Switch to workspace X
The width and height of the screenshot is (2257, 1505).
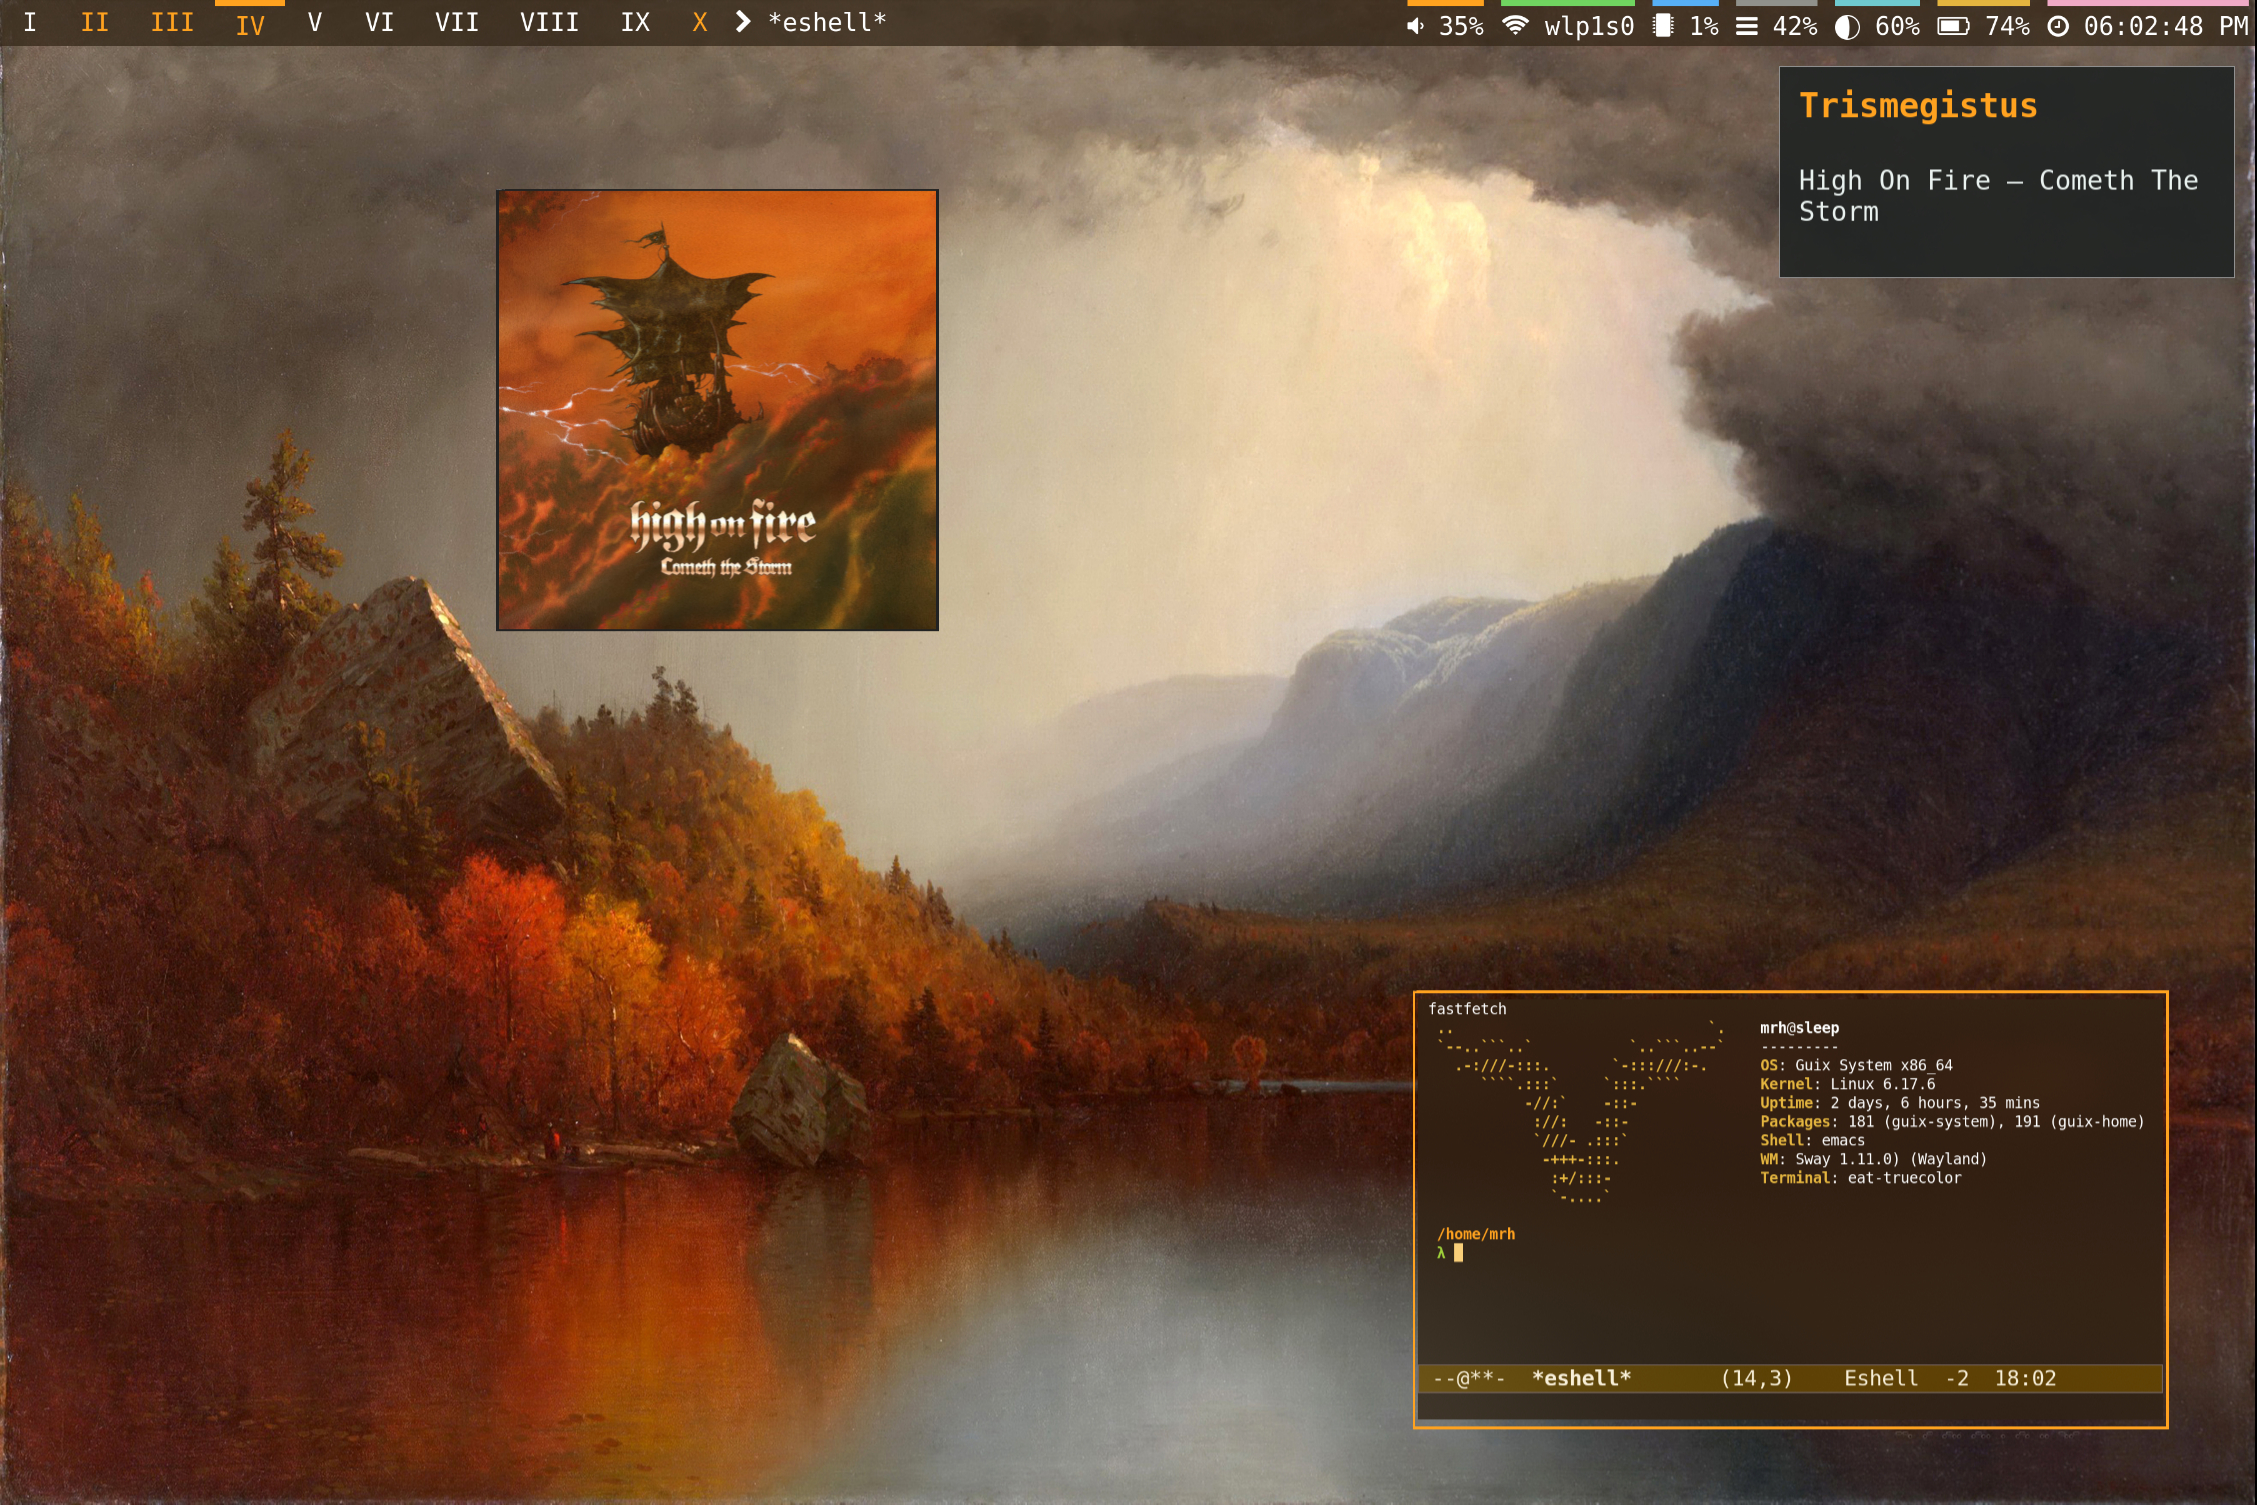pos(700,22)
